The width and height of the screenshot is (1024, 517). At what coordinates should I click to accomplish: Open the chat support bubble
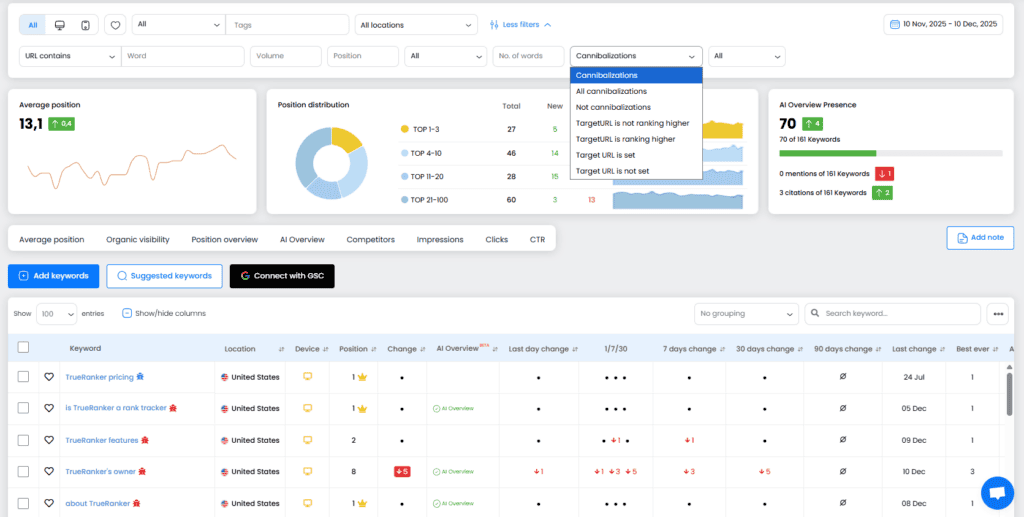click(x=996, y=492)
